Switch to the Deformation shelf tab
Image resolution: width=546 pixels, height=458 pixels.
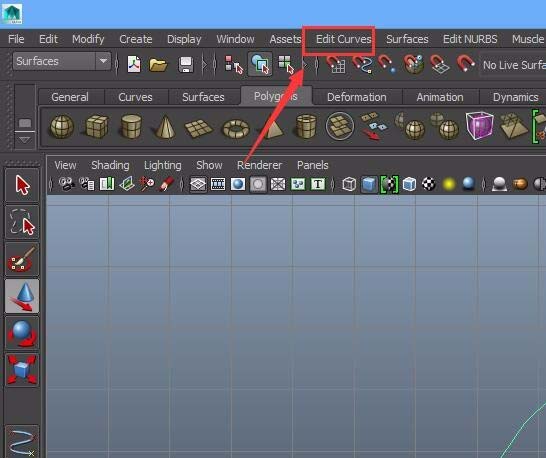click(357, 97)
